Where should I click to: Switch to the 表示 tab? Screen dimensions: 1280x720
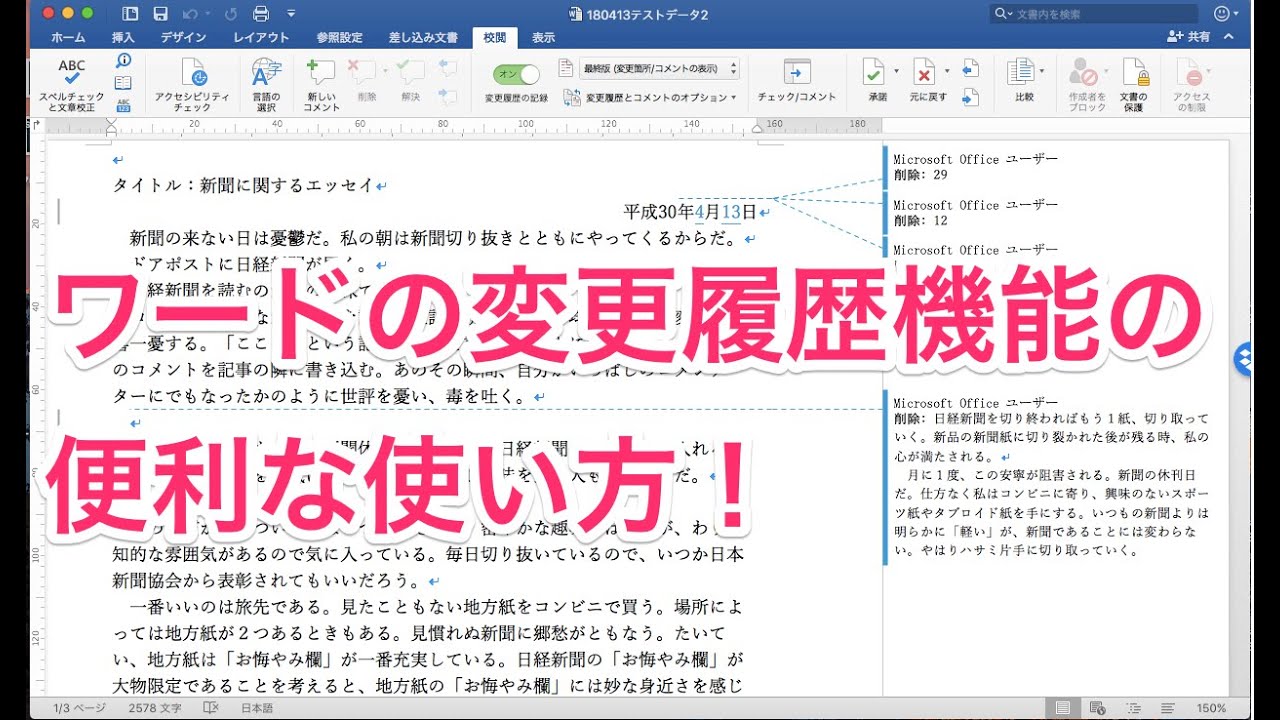[543, 37]
